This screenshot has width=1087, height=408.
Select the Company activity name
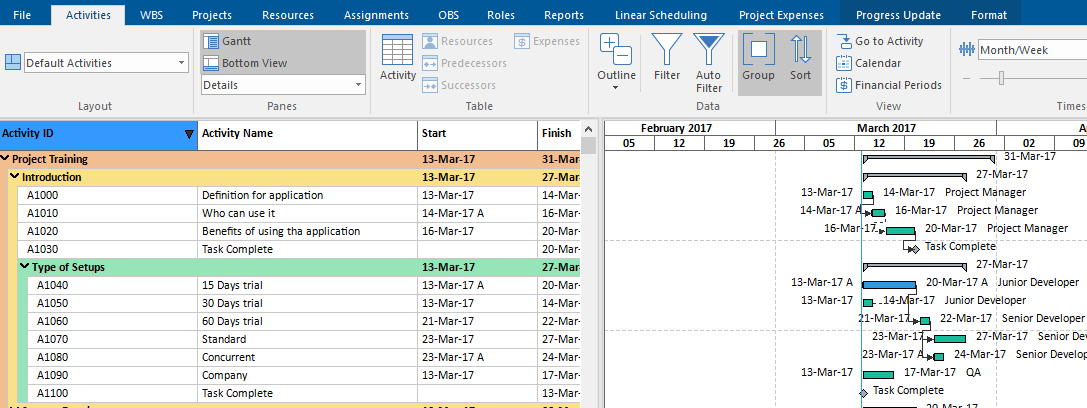[x=225, y=375]
